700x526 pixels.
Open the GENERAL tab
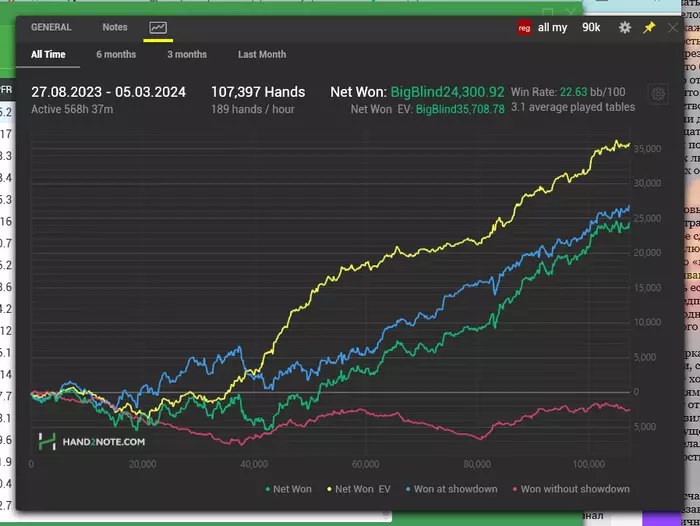51,27
